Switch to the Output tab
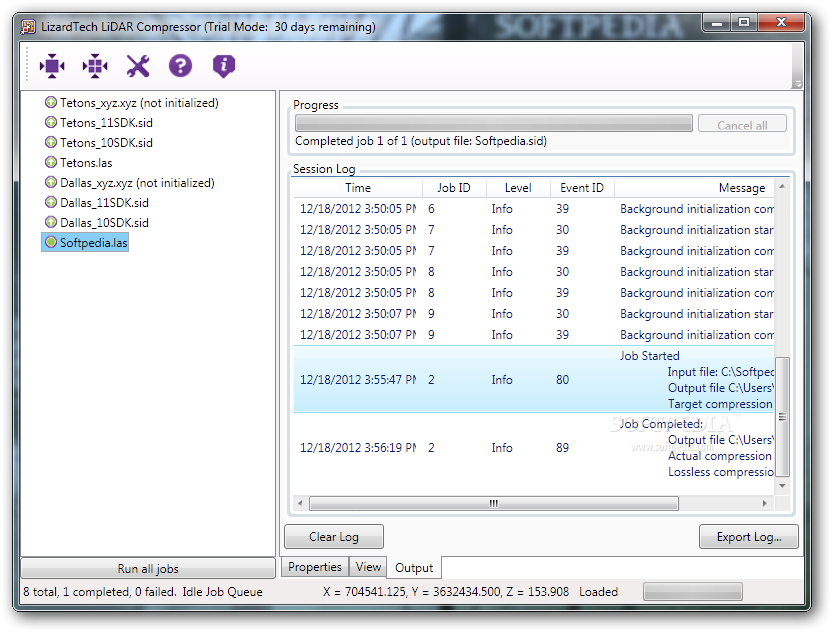This screenshot has height=632, width=832. 414,568
